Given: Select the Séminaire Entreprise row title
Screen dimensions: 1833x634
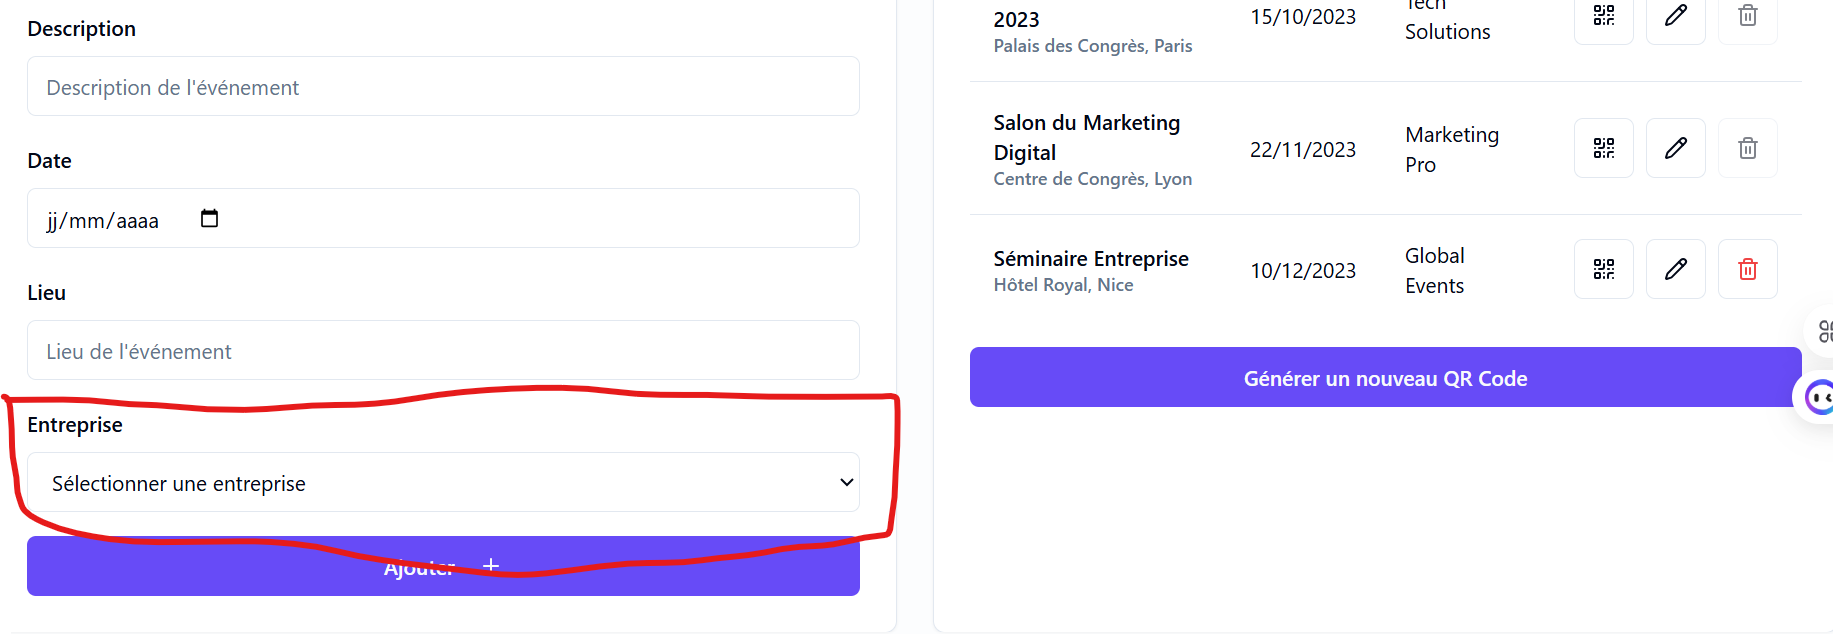Looking at the screenshot, I should 1091,258.
